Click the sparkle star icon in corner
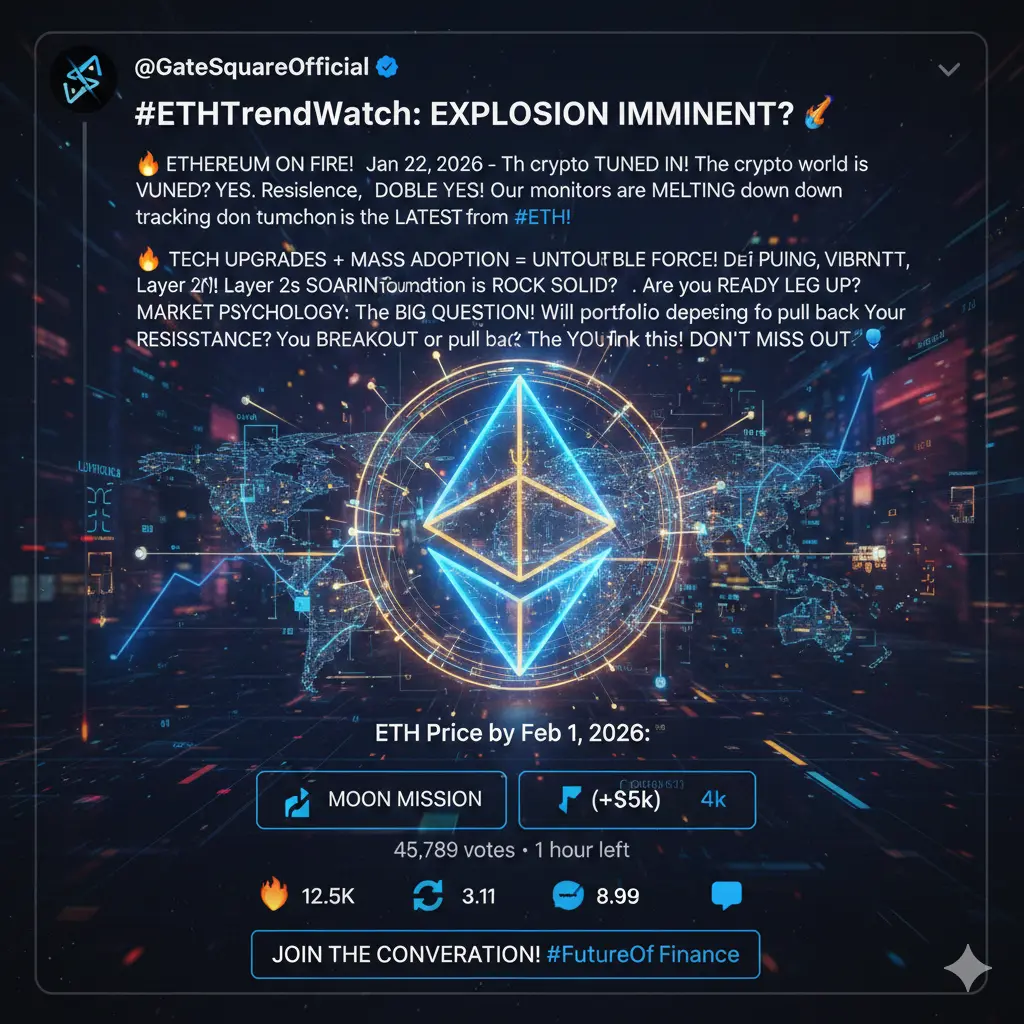1024x1024 pixels. 968,968
